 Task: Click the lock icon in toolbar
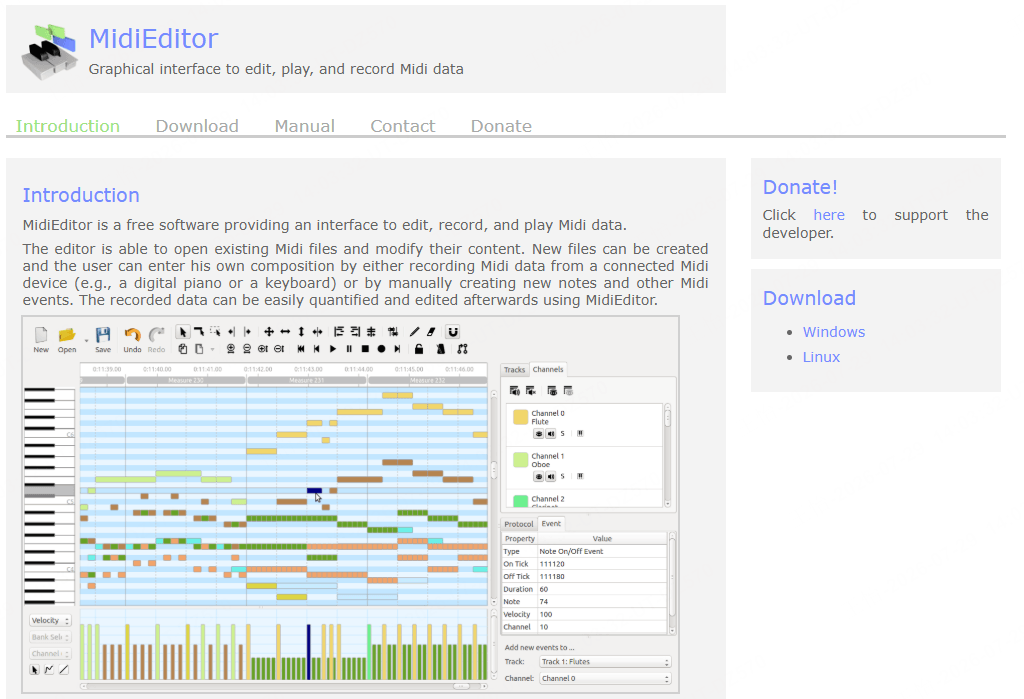pyautogui.click(x=419, y=350)
